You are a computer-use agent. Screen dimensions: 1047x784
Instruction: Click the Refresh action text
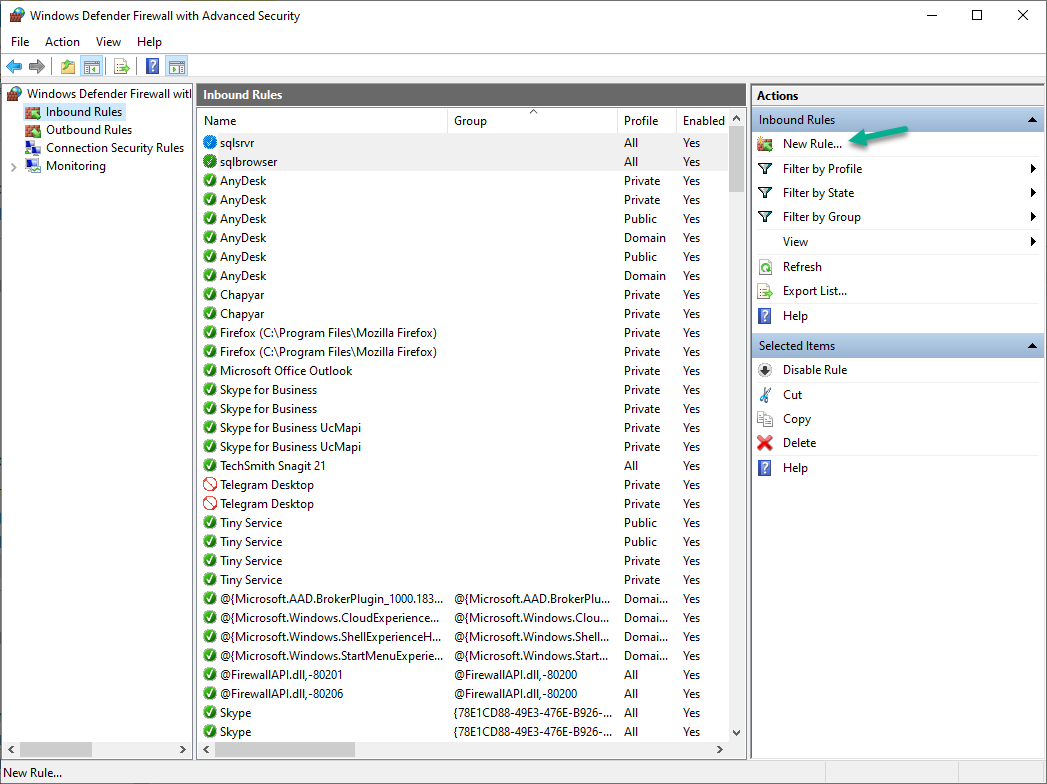(x=802, y=267)
